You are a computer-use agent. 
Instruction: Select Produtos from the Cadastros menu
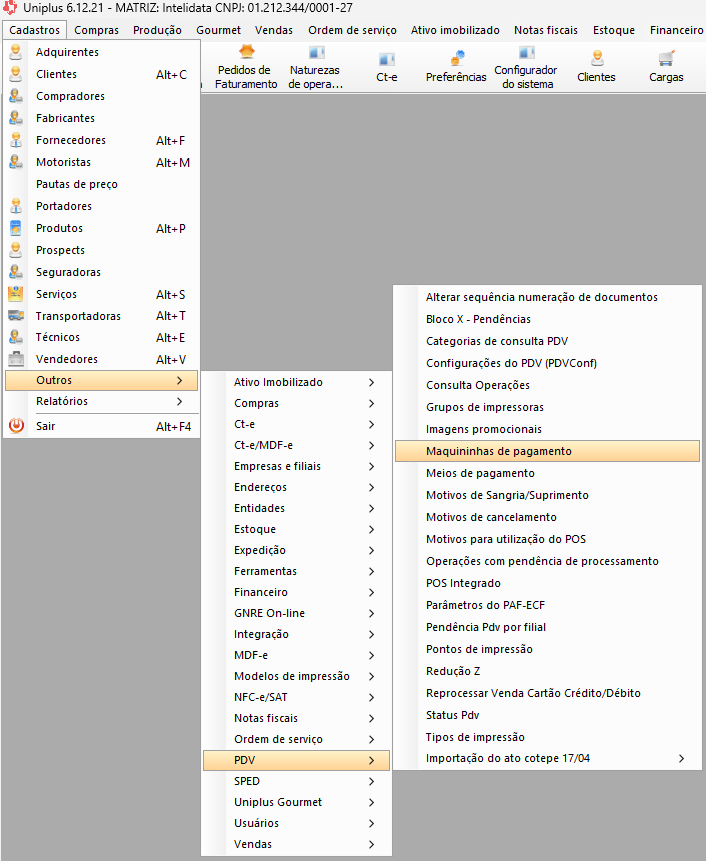(x=59, y=228)
